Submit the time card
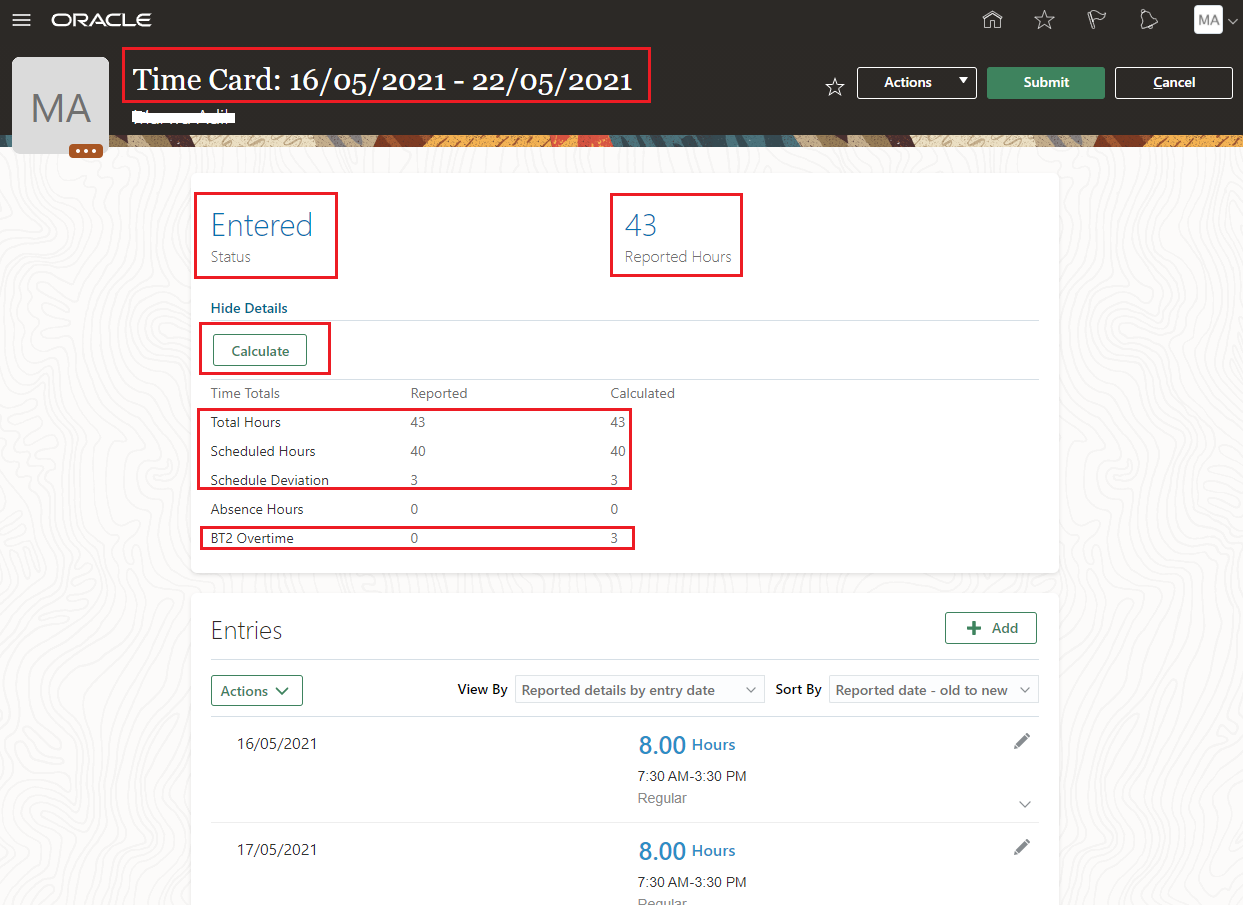Viewport: 1243px width, 905px height. 1045,82
